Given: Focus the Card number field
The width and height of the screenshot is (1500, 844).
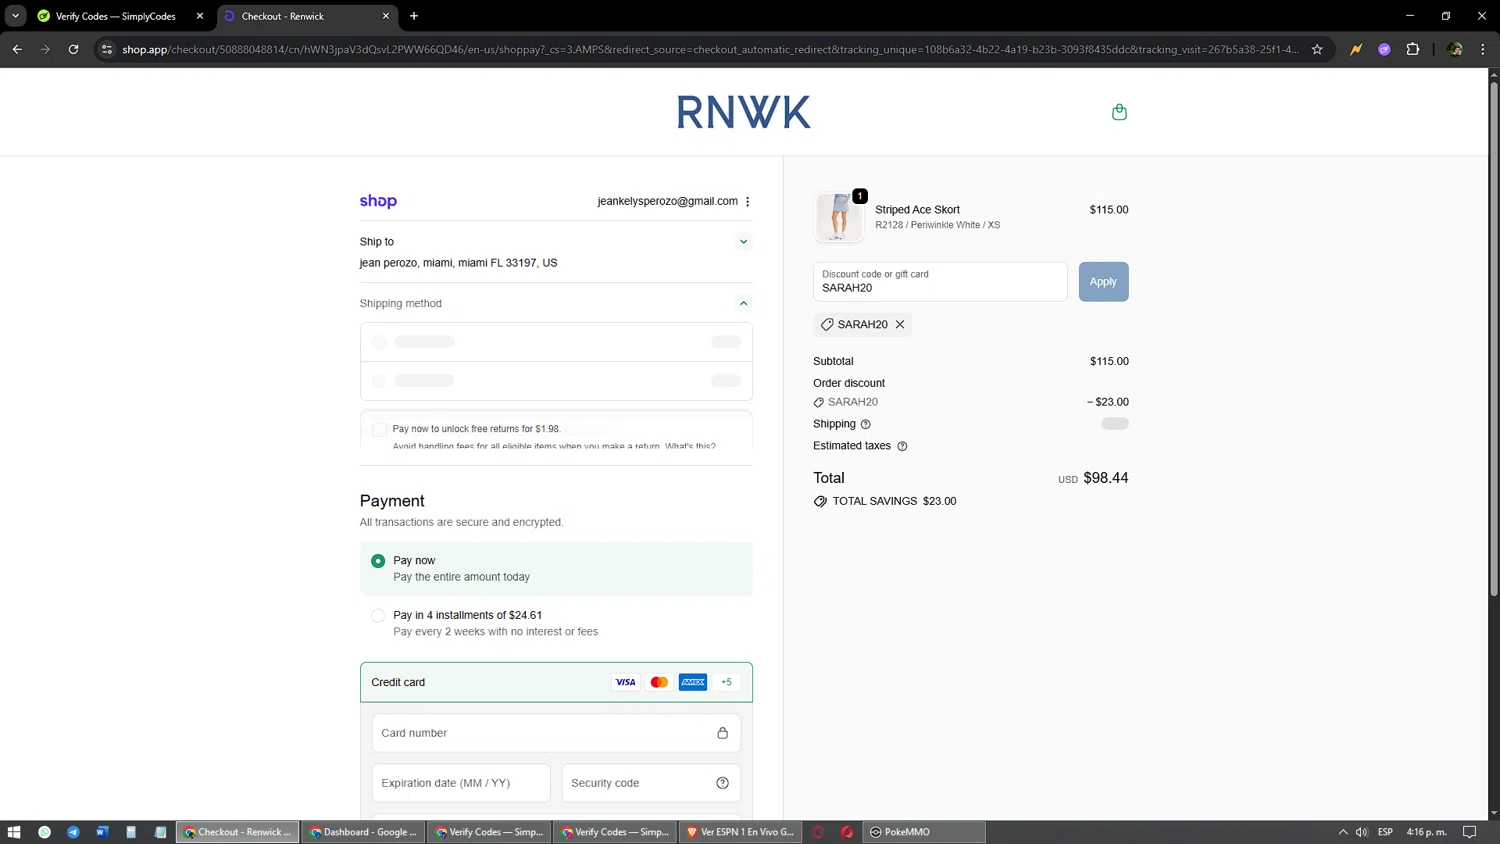Looking at the screenshot, I should (556, 733).
